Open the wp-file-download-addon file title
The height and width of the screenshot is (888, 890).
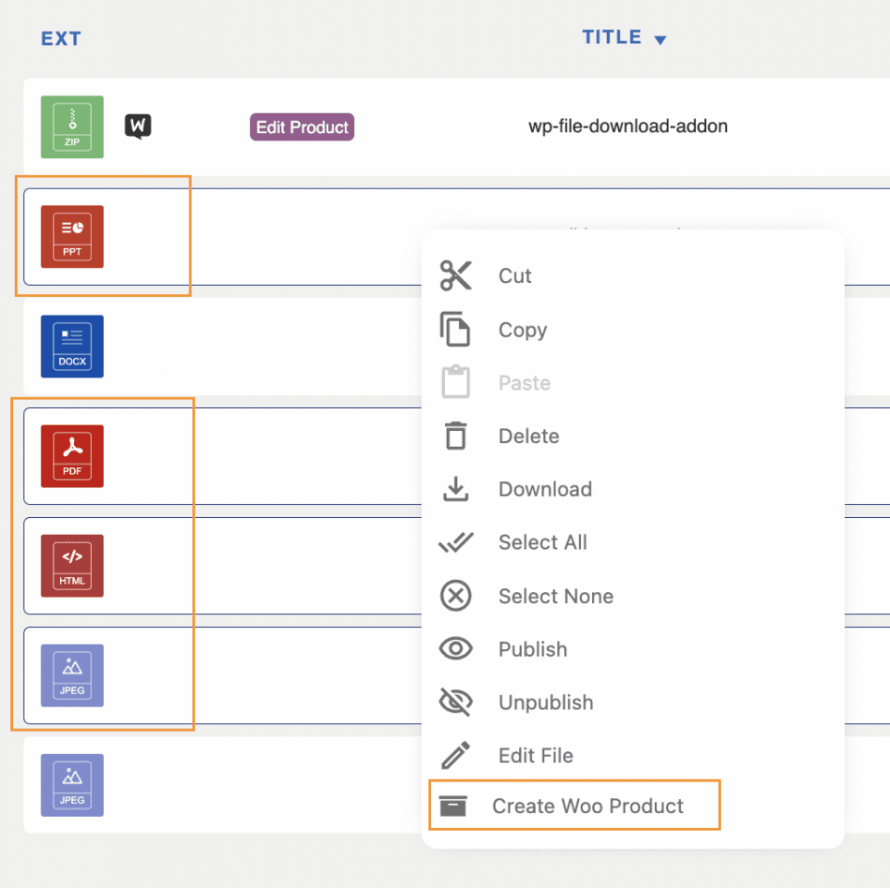point(628,127)
